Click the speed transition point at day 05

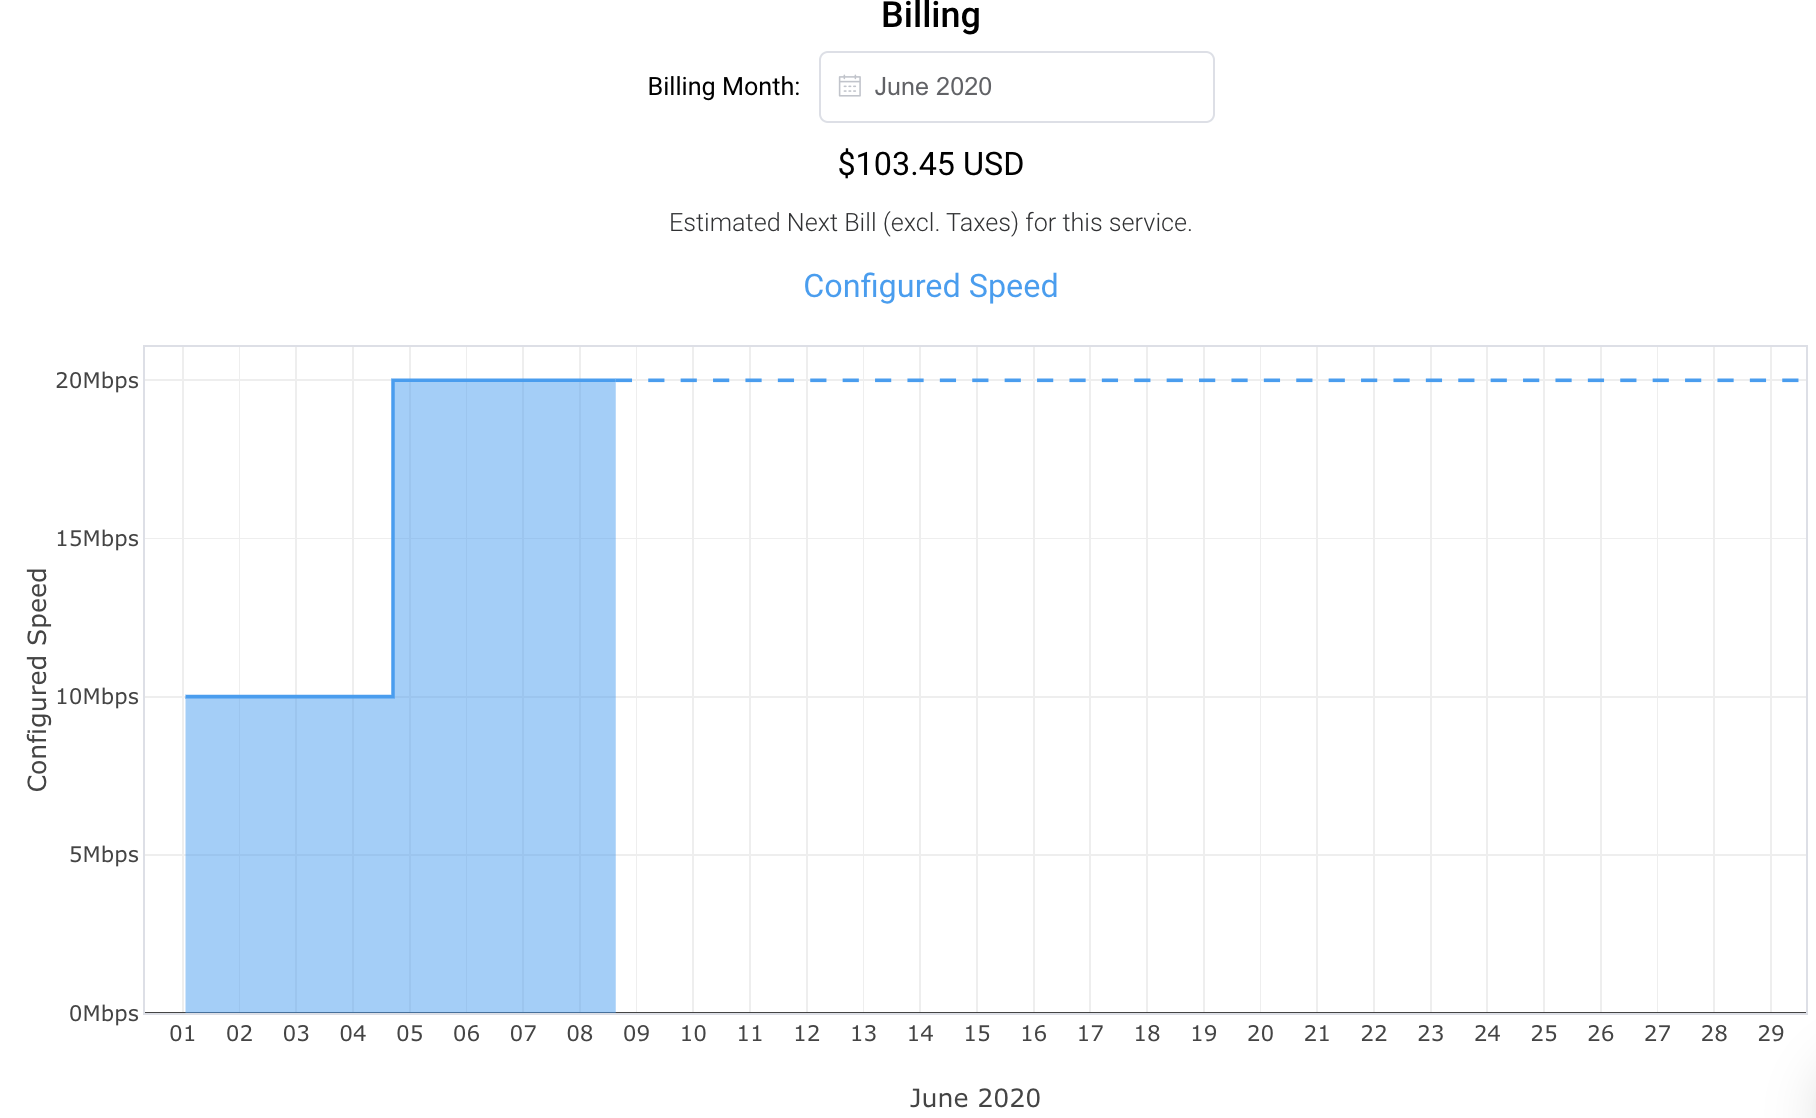(x=394, y=537)
